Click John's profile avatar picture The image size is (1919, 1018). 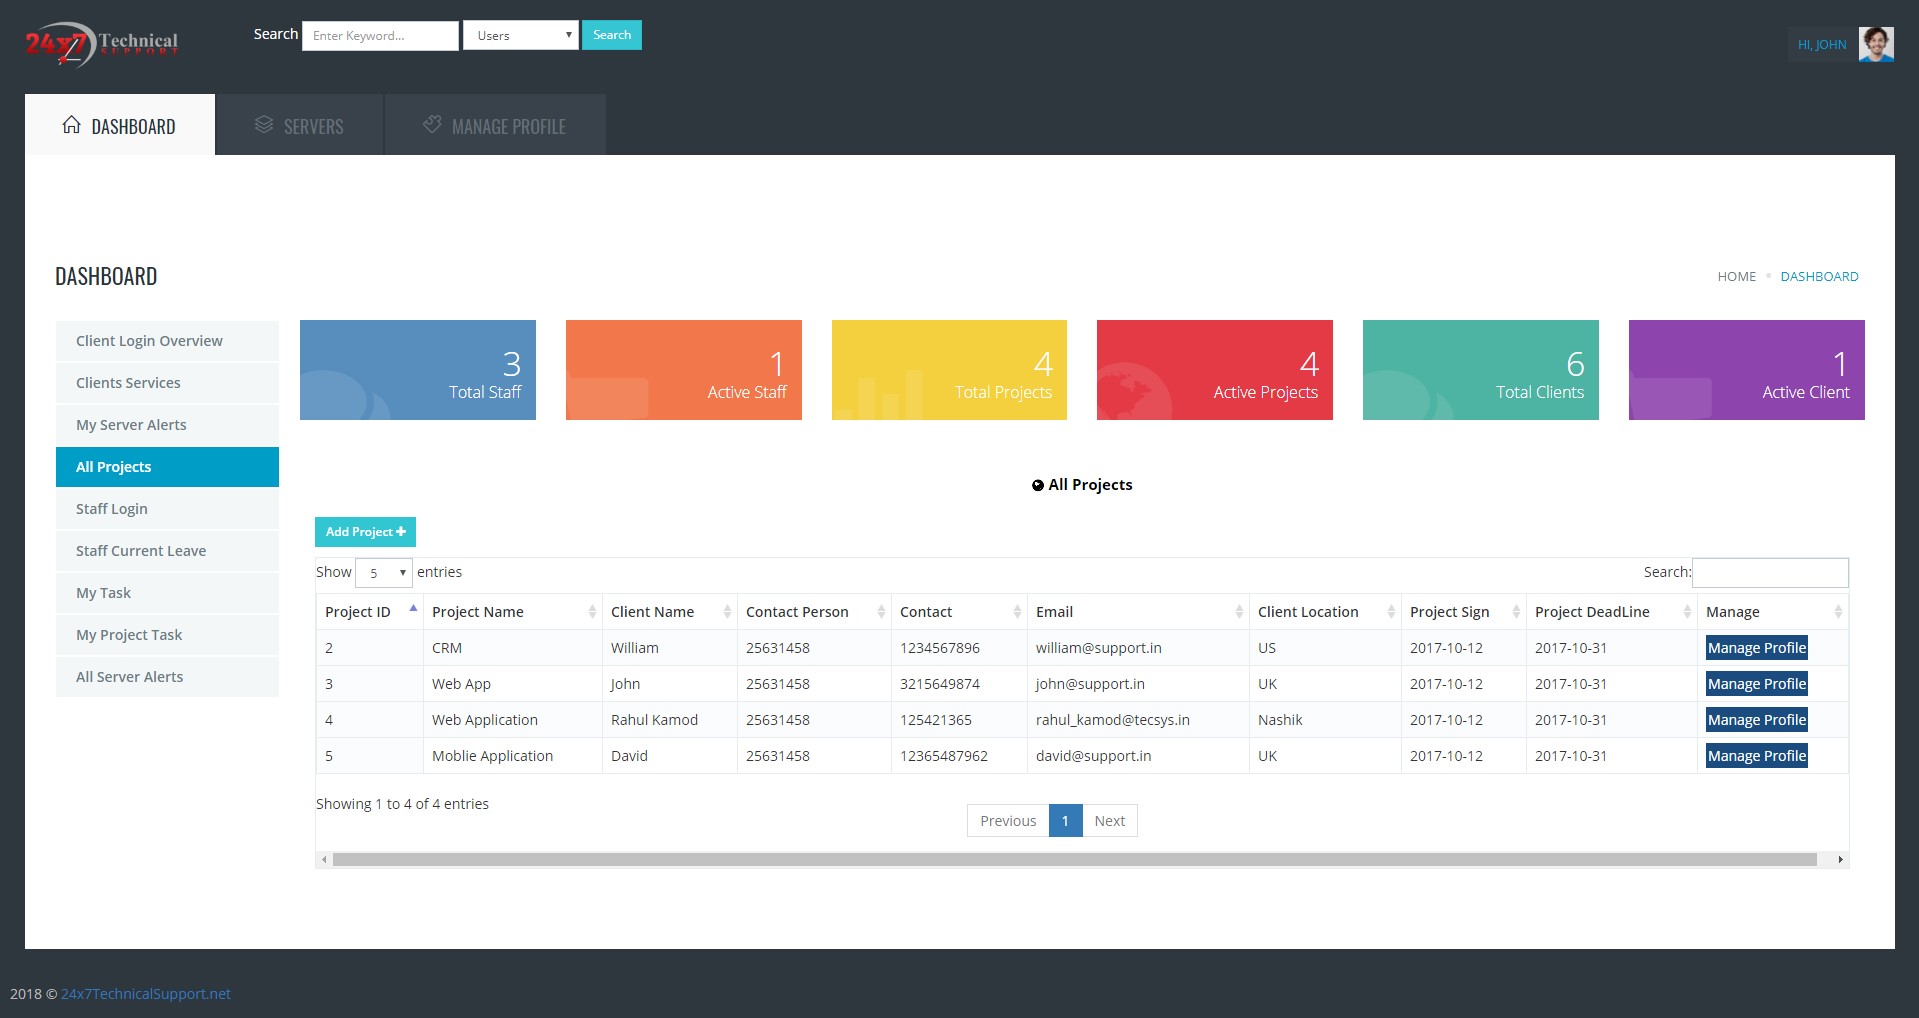(1875, 44)
